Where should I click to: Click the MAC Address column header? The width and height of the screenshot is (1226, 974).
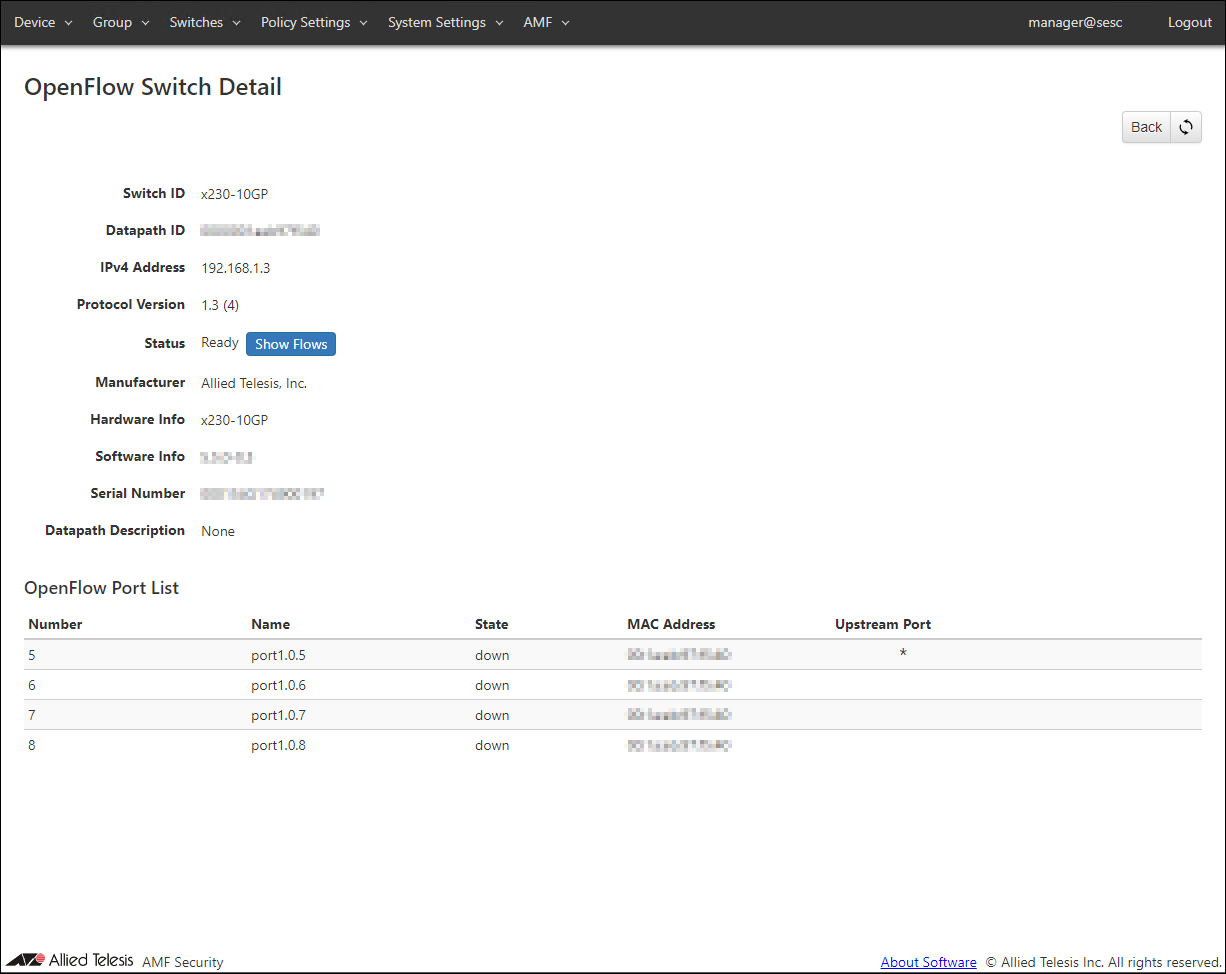671,624
